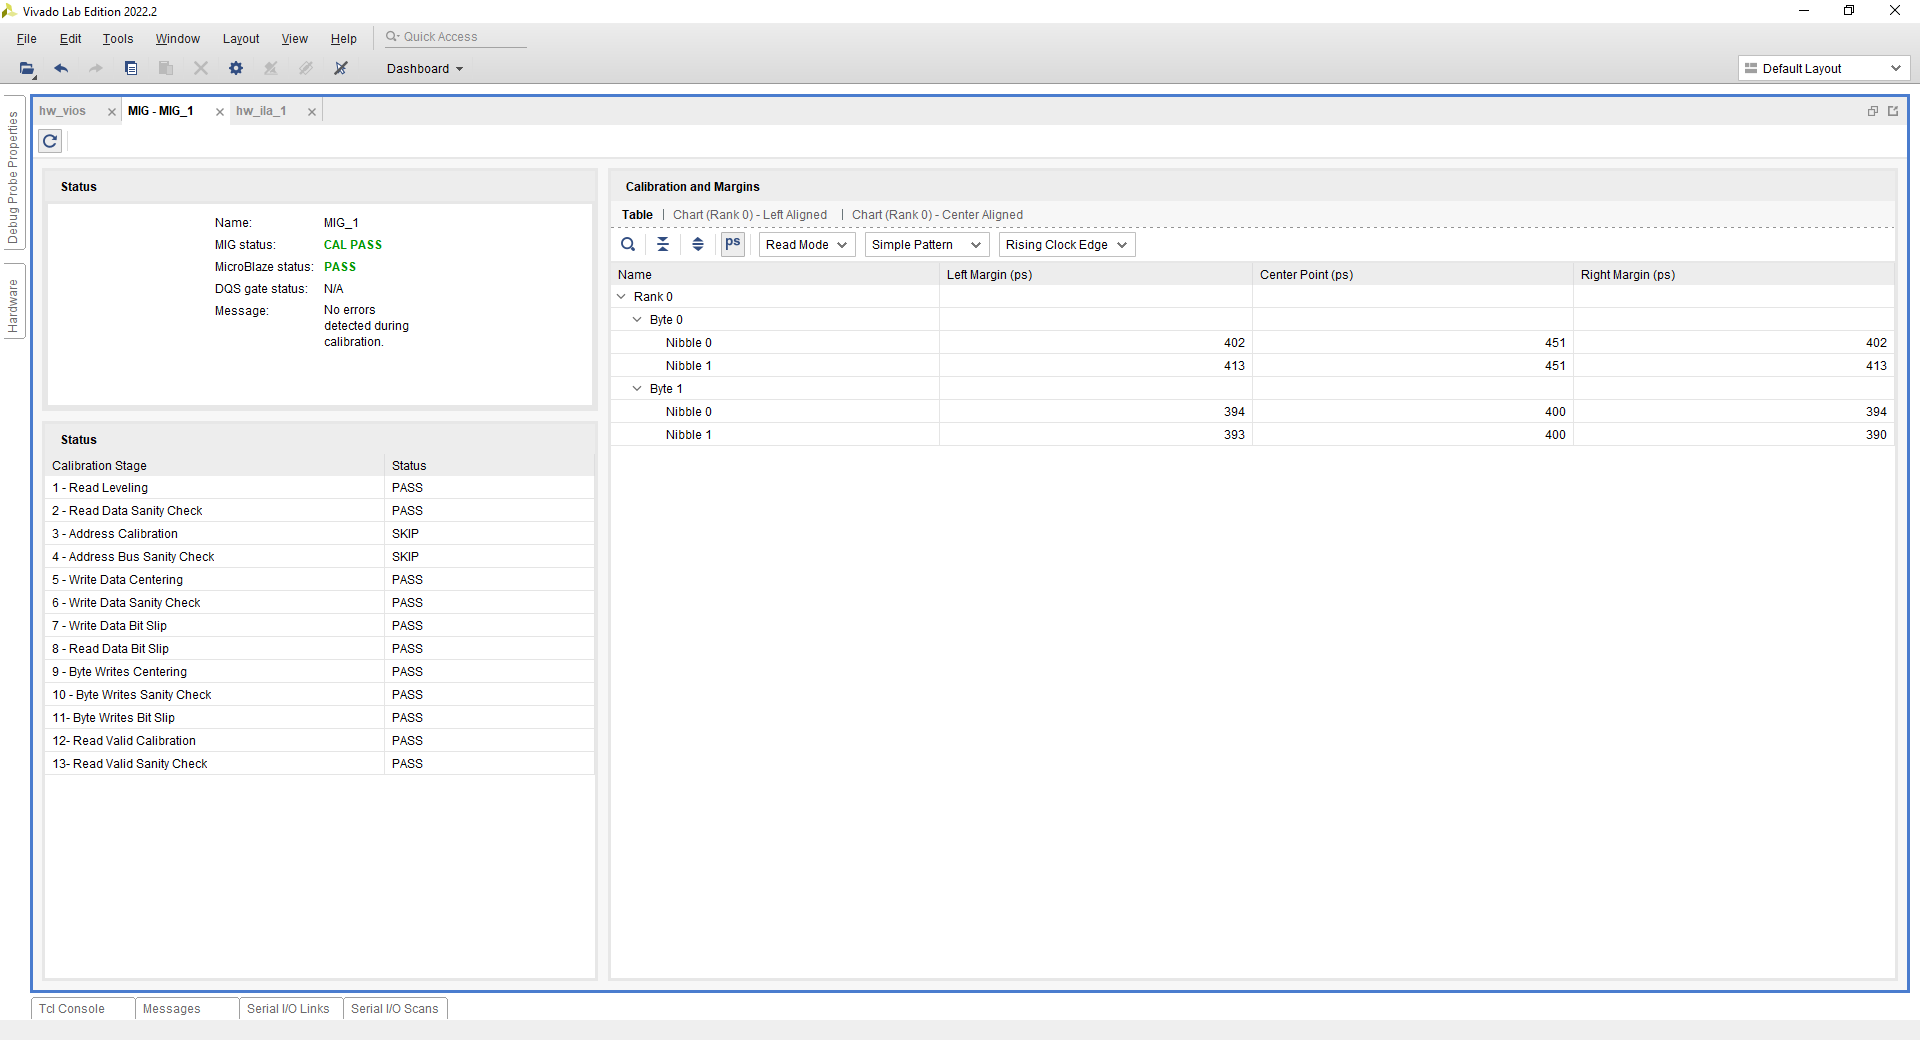Open the Simple Pattern dropdown
This screenshot has height=1040, width=1920.
pos(927,245)
